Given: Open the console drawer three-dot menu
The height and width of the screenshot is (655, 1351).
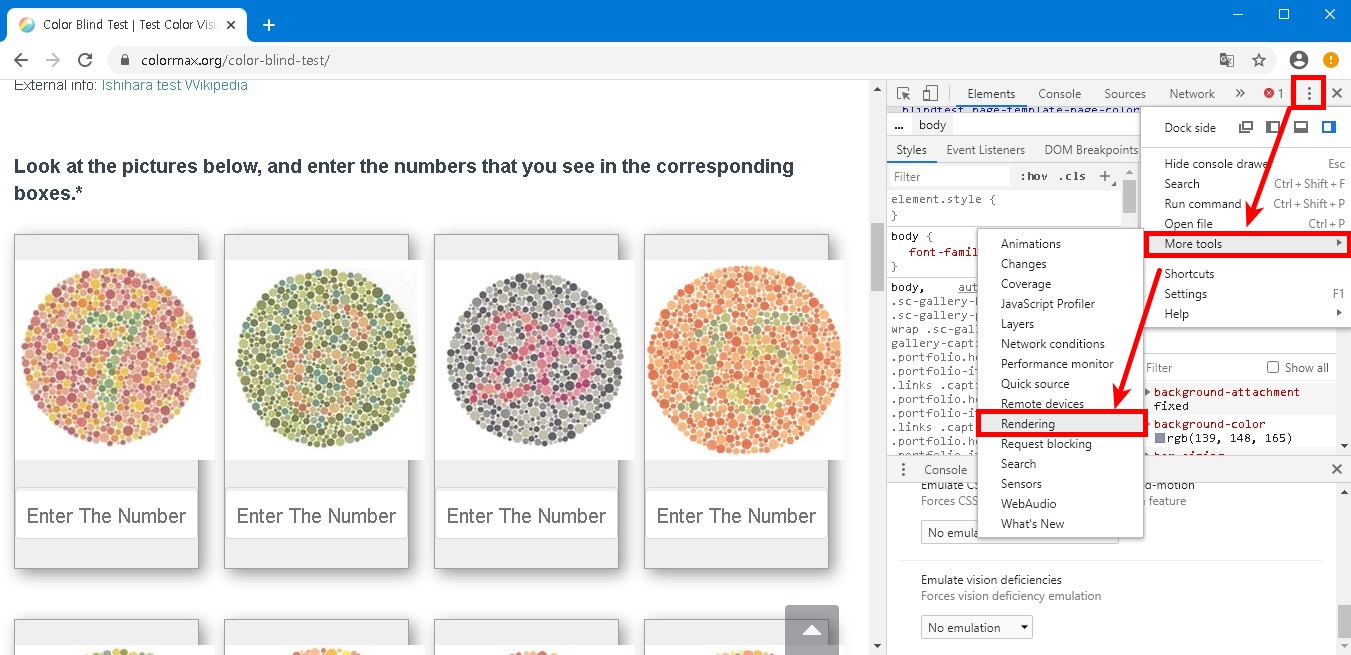Looking at the screenshot, I should point(904,469).
